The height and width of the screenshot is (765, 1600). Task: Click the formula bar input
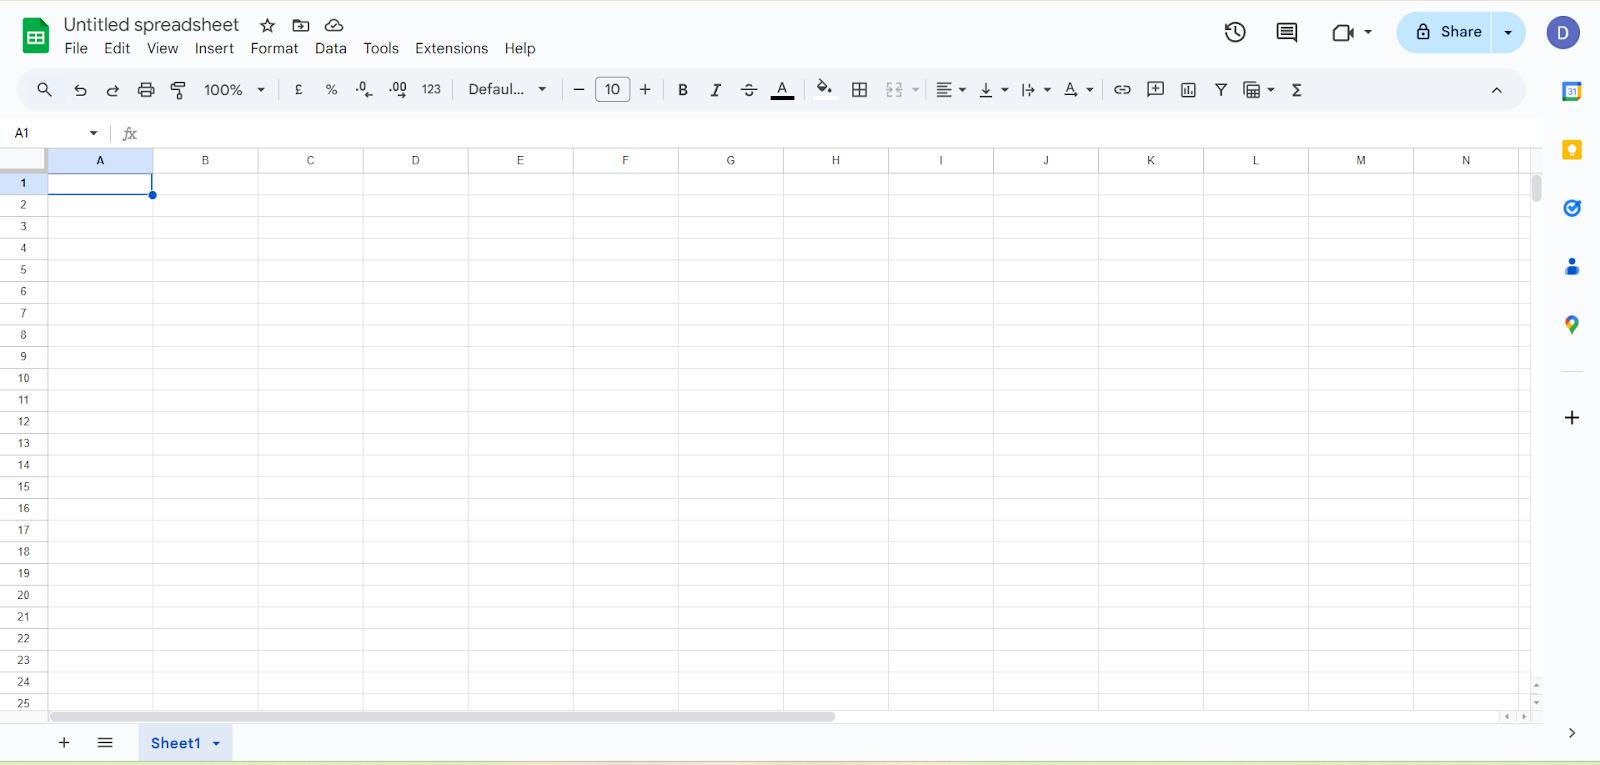(838, 133)
